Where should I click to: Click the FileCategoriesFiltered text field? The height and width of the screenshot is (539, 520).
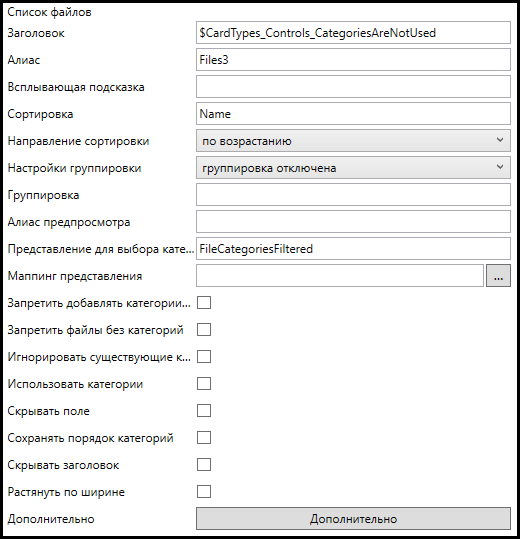[x=353, y=249]
